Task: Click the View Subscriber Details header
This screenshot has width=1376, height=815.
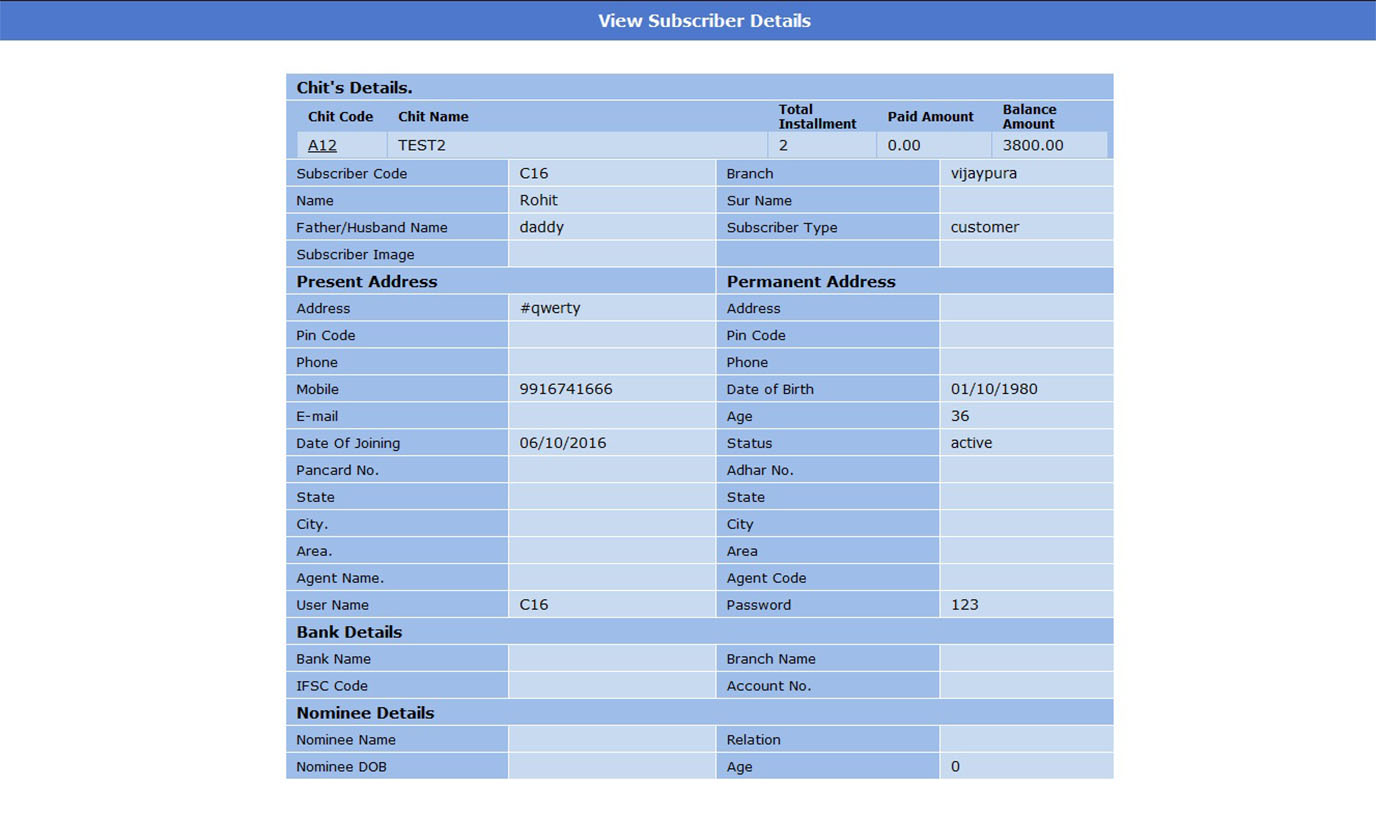Action: [x=704, y=21]
